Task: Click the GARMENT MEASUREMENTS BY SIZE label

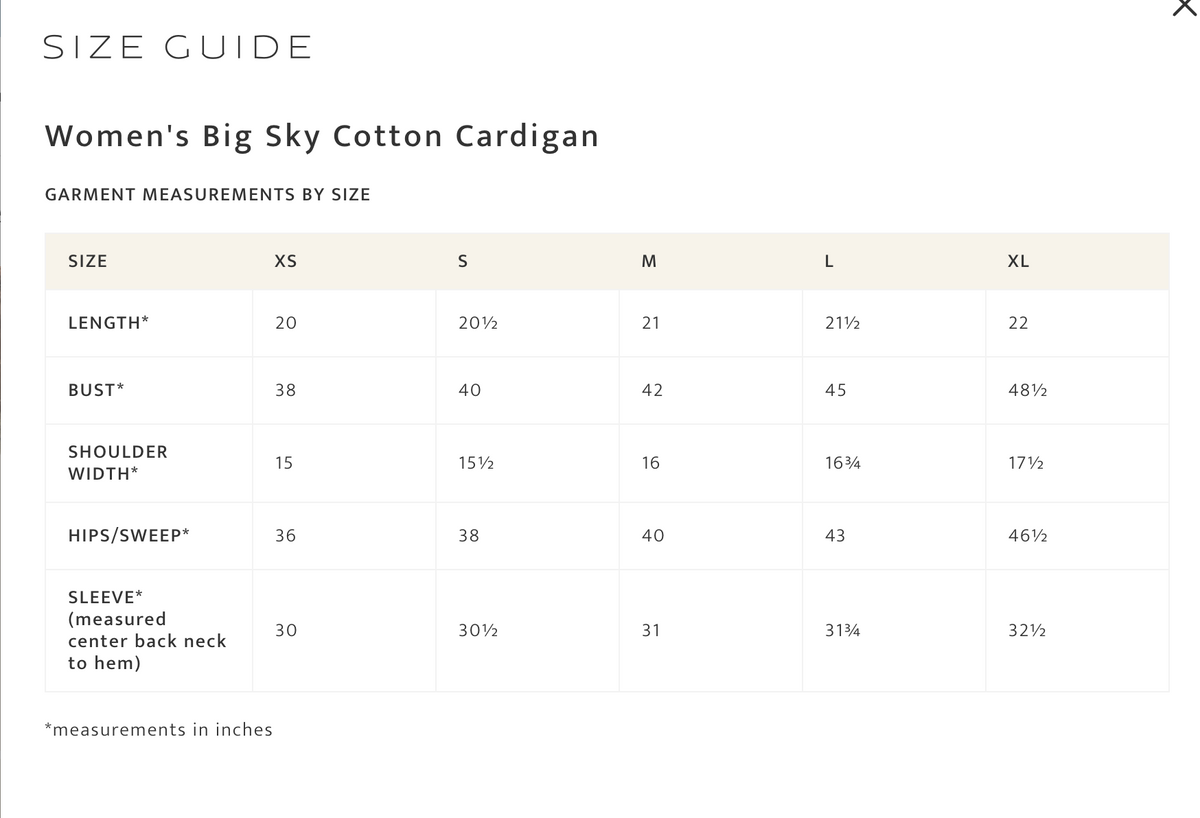Action: (208, 194)
